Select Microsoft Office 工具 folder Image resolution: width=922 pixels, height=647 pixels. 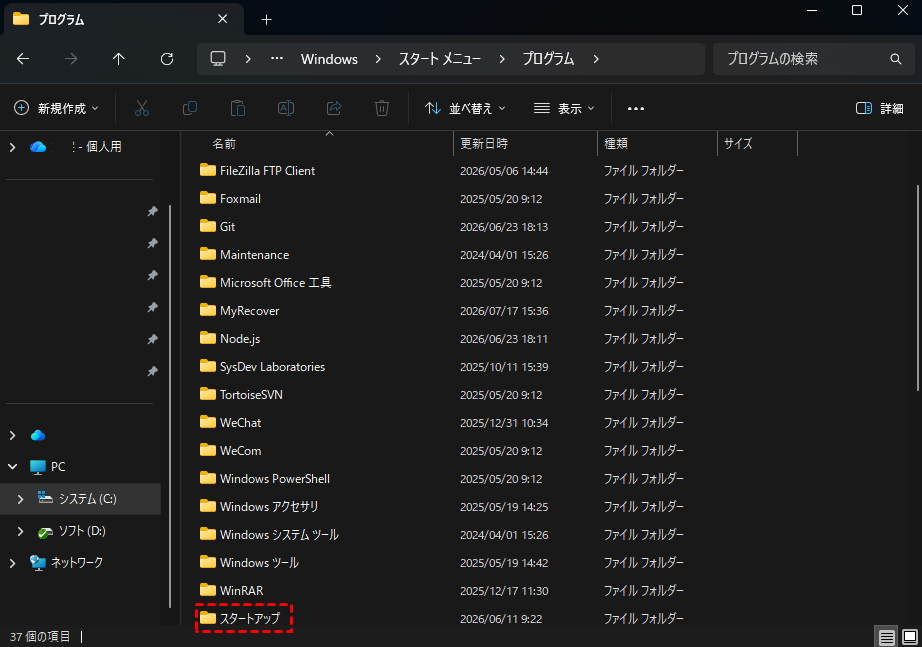point(275,283)
